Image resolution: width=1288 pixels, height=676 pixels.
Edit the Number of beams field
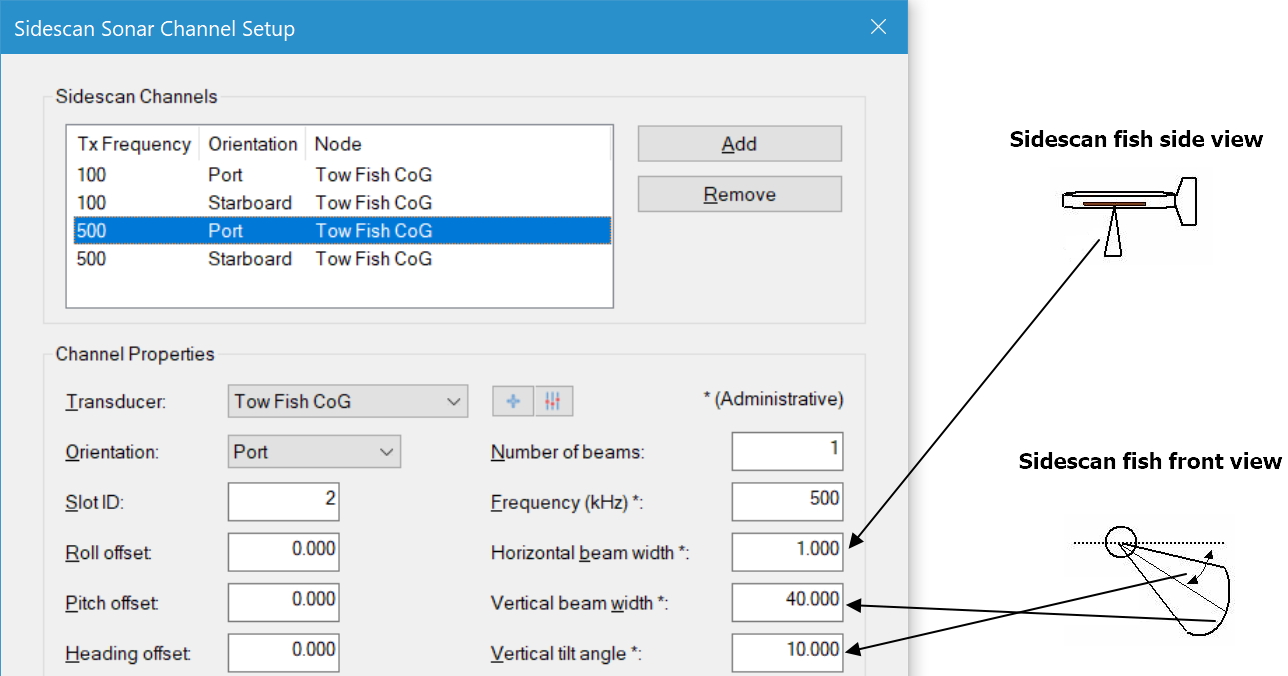click(787, 451)
